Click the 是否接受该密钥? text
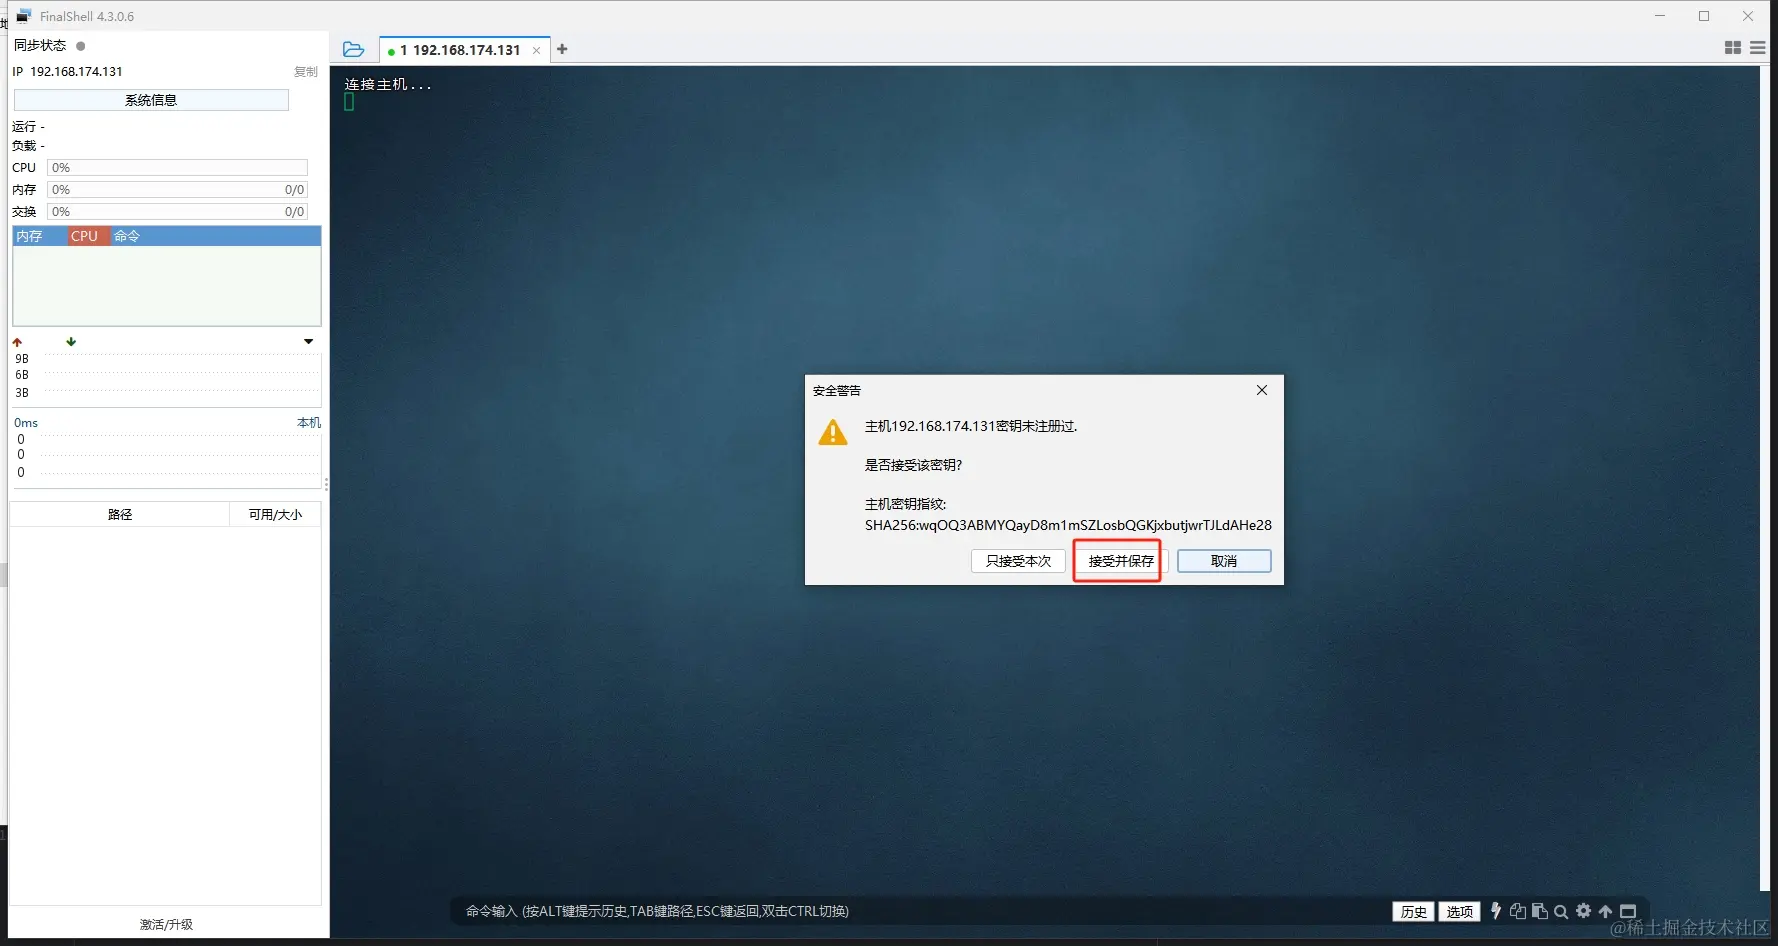Screen dimensions: 1778x946 pyautogui.click(x=913, y=465)
